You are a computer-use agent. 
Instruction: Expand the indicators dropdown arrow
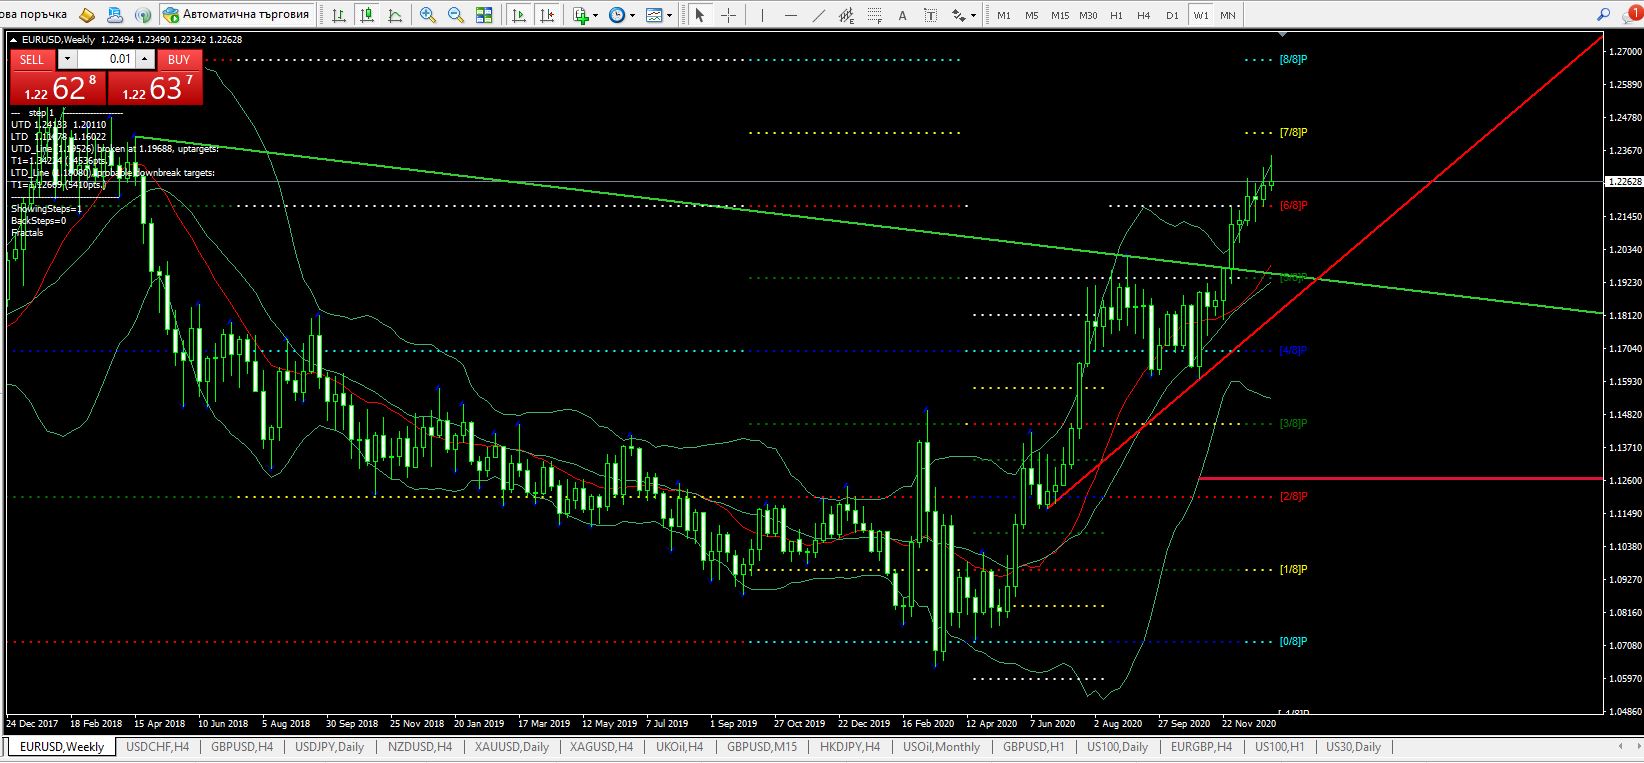tap(595, 15)
